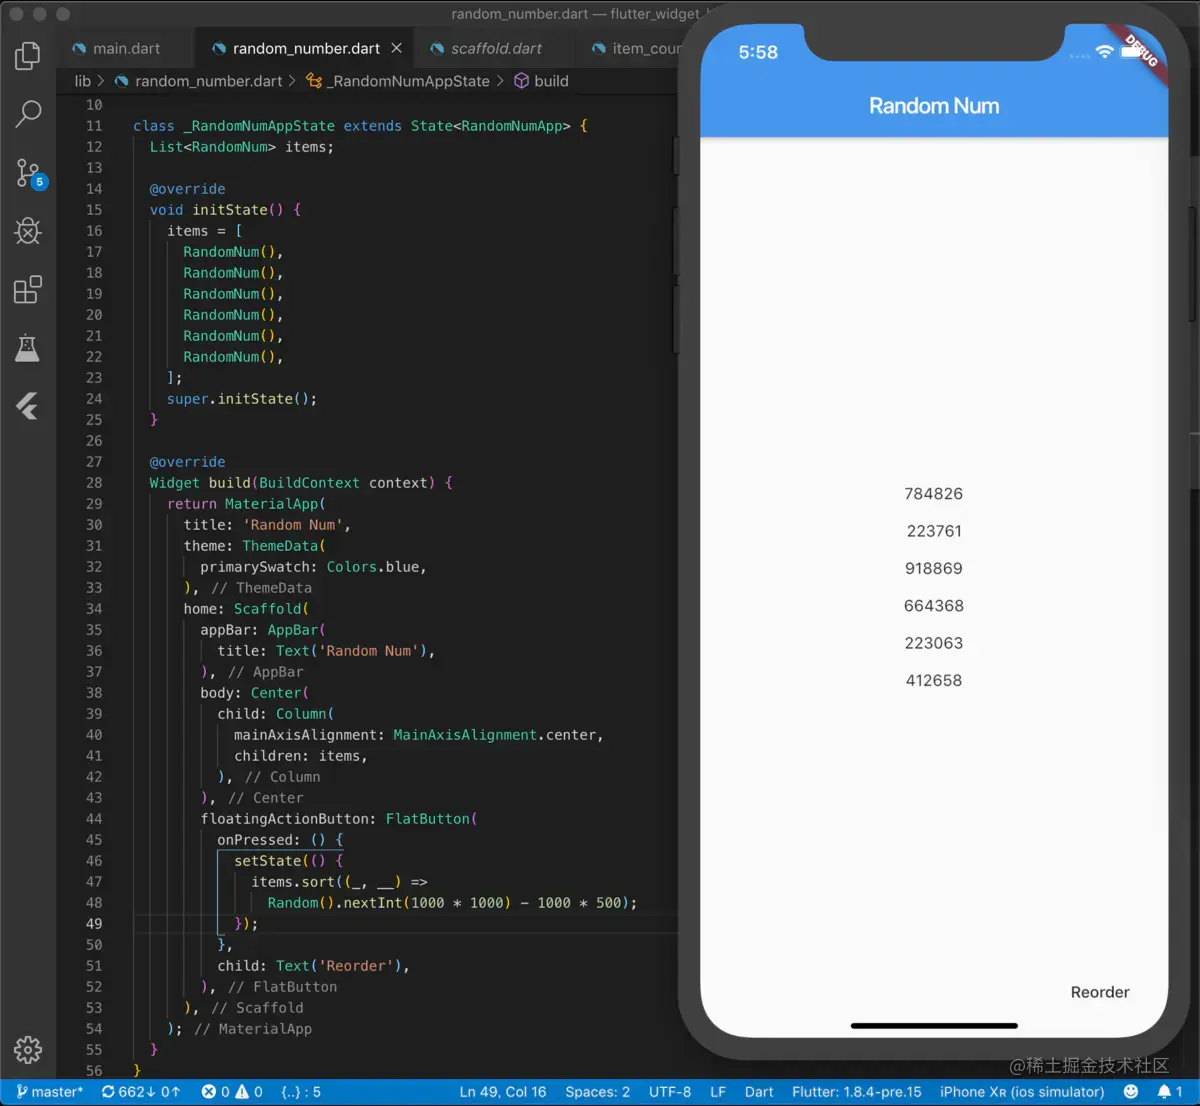The width and height of the screenshot is (1200, 1106).
Task: Open the notifications bell
Action: [1170, 1092]
